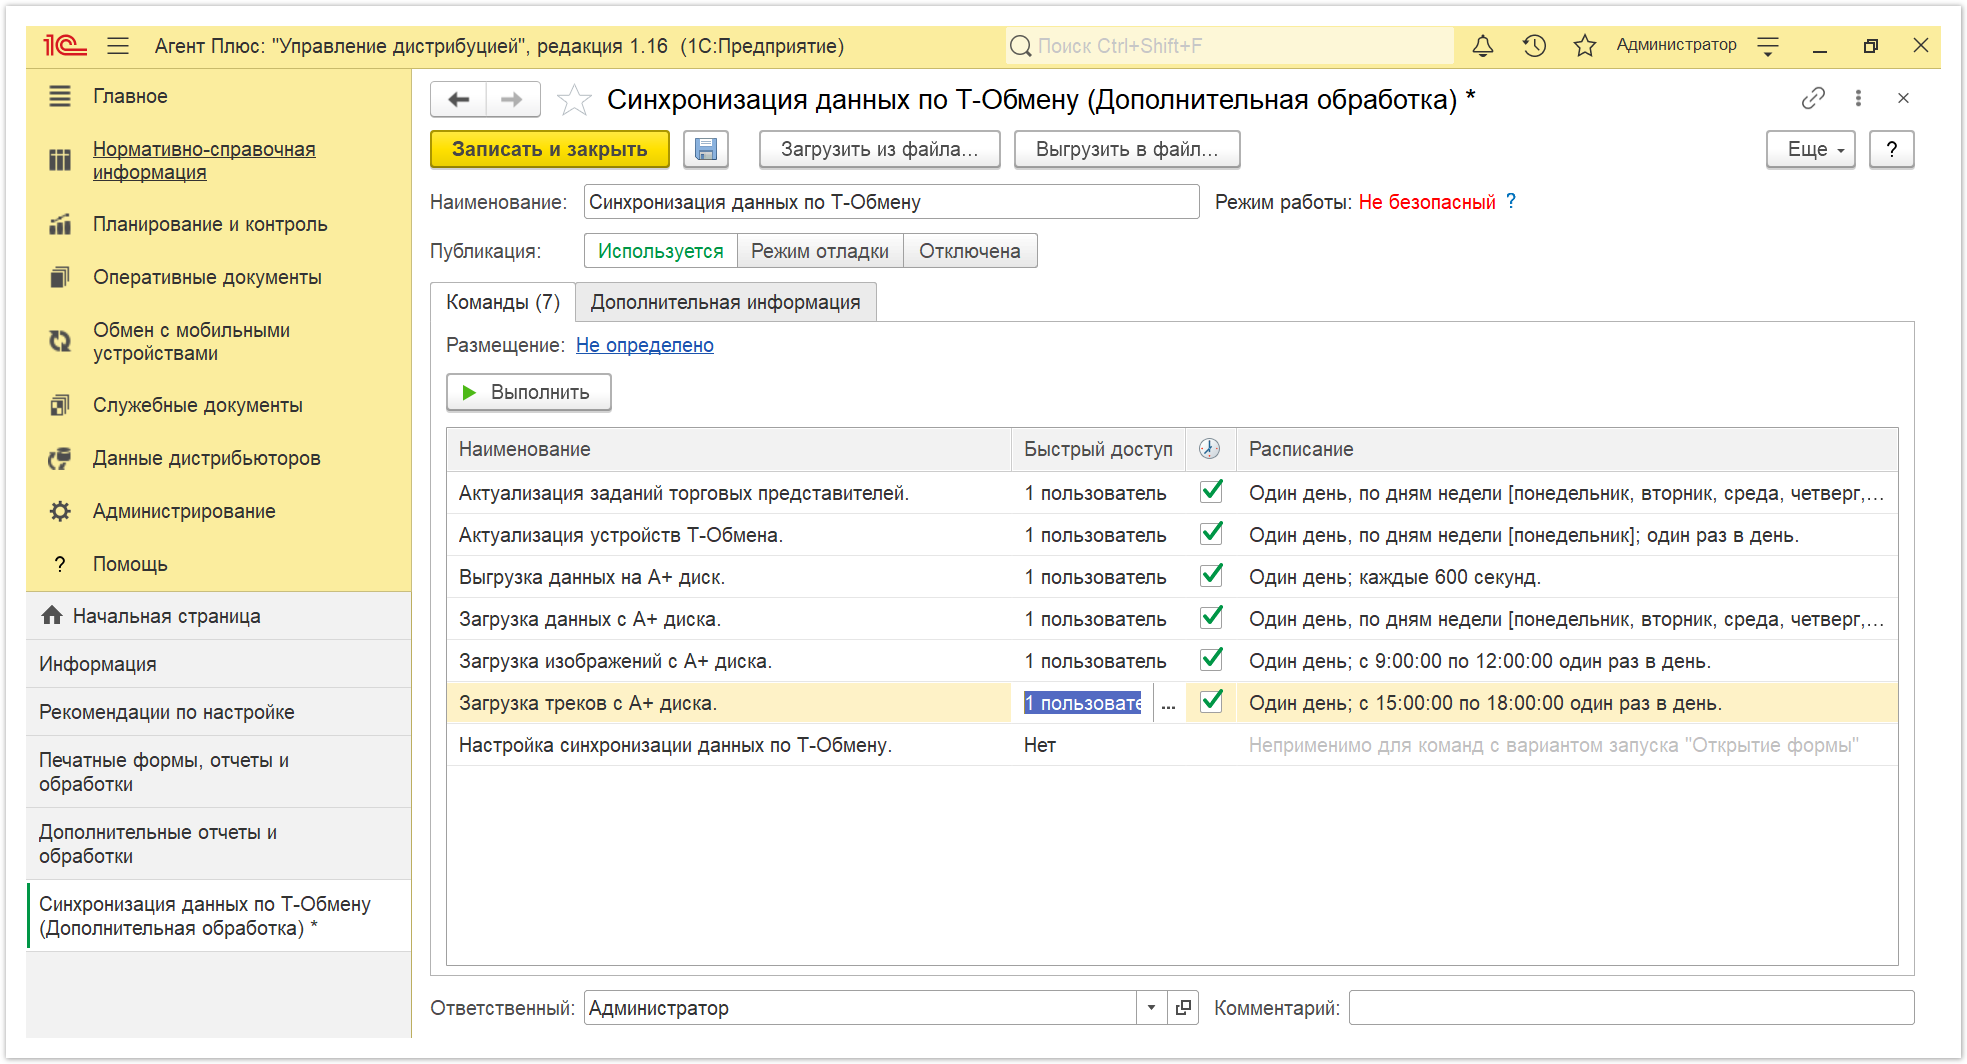Screen dimensions: 1967x1064
Task: Click the Комментарий input field
Action: 1632,1008
